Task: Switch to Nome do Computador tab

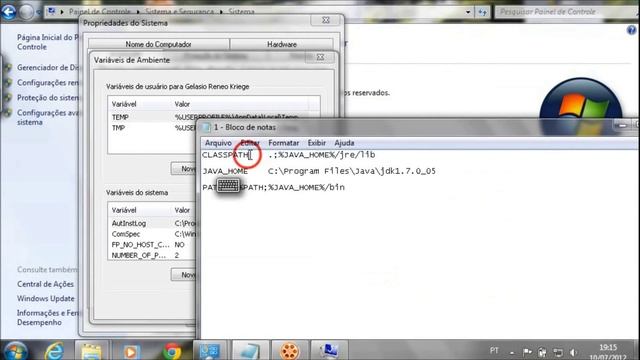Action: 158,44
